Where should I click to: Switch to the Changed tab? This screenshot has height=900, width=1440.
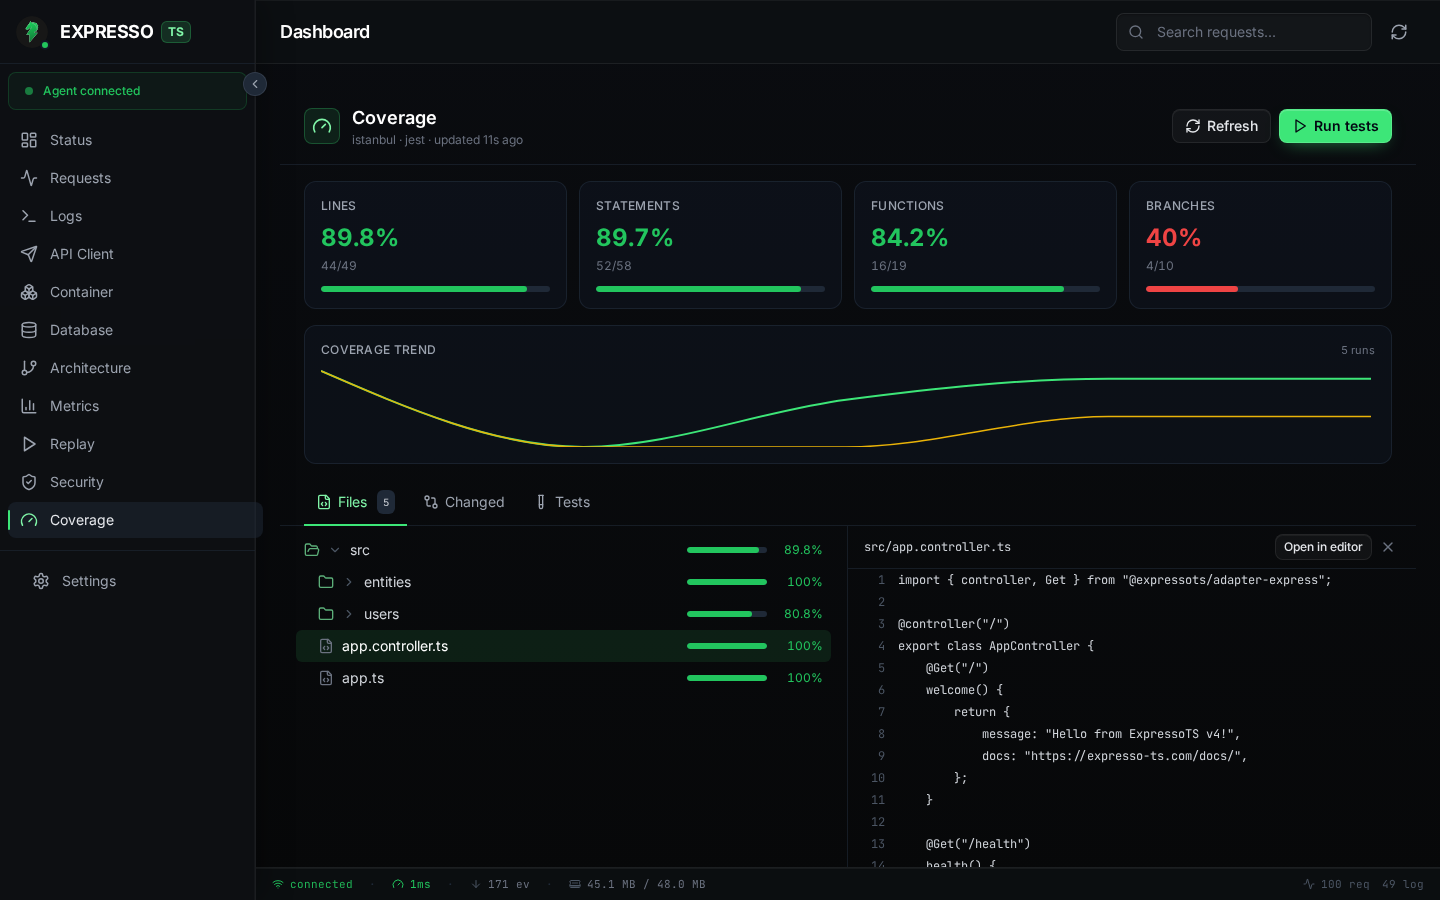464,502
